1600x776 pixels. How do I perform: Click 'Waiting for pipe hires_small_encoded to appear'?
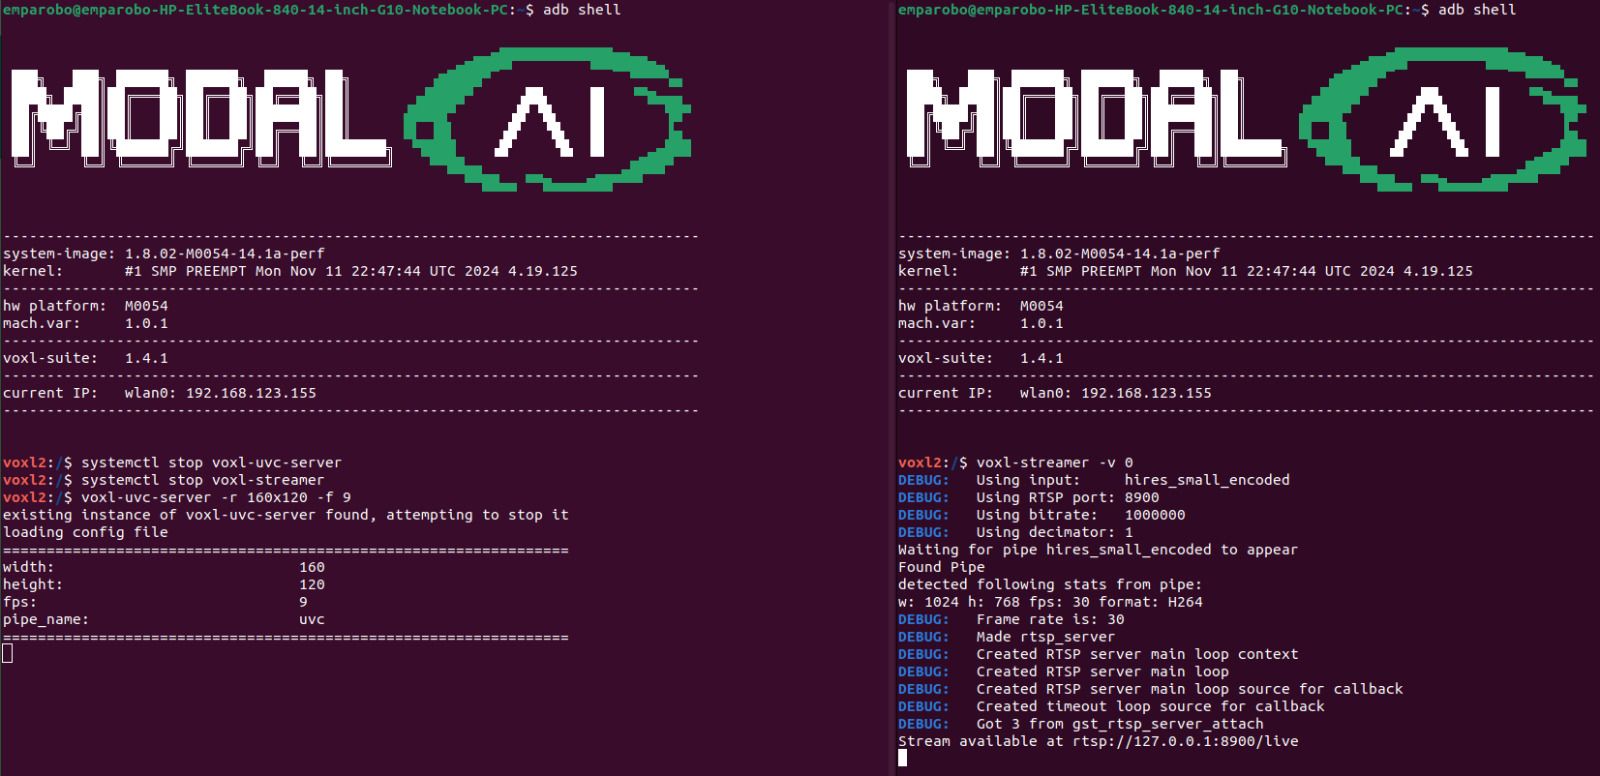(x=1098, y=550)
